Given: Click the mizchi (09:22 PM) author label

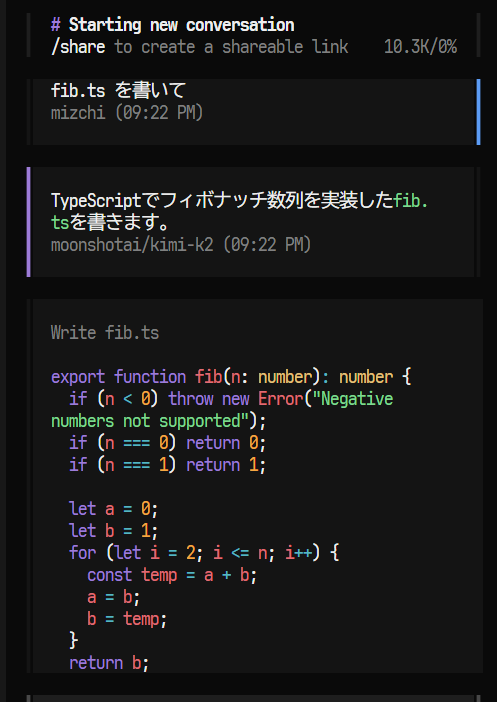Looking at the screenshot, I should [x=127, y=112].
